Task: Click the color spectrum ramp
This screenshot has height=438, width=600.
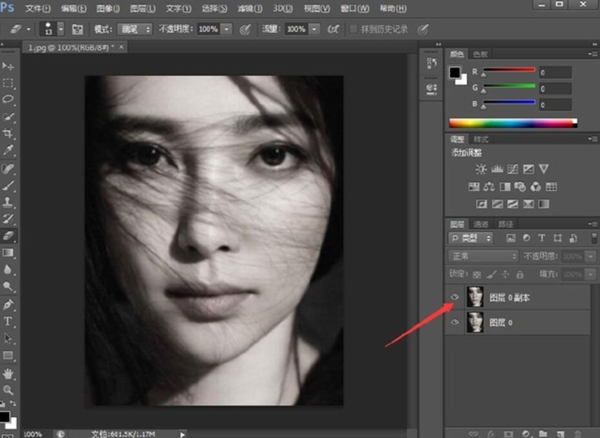Action: (513, 123)
